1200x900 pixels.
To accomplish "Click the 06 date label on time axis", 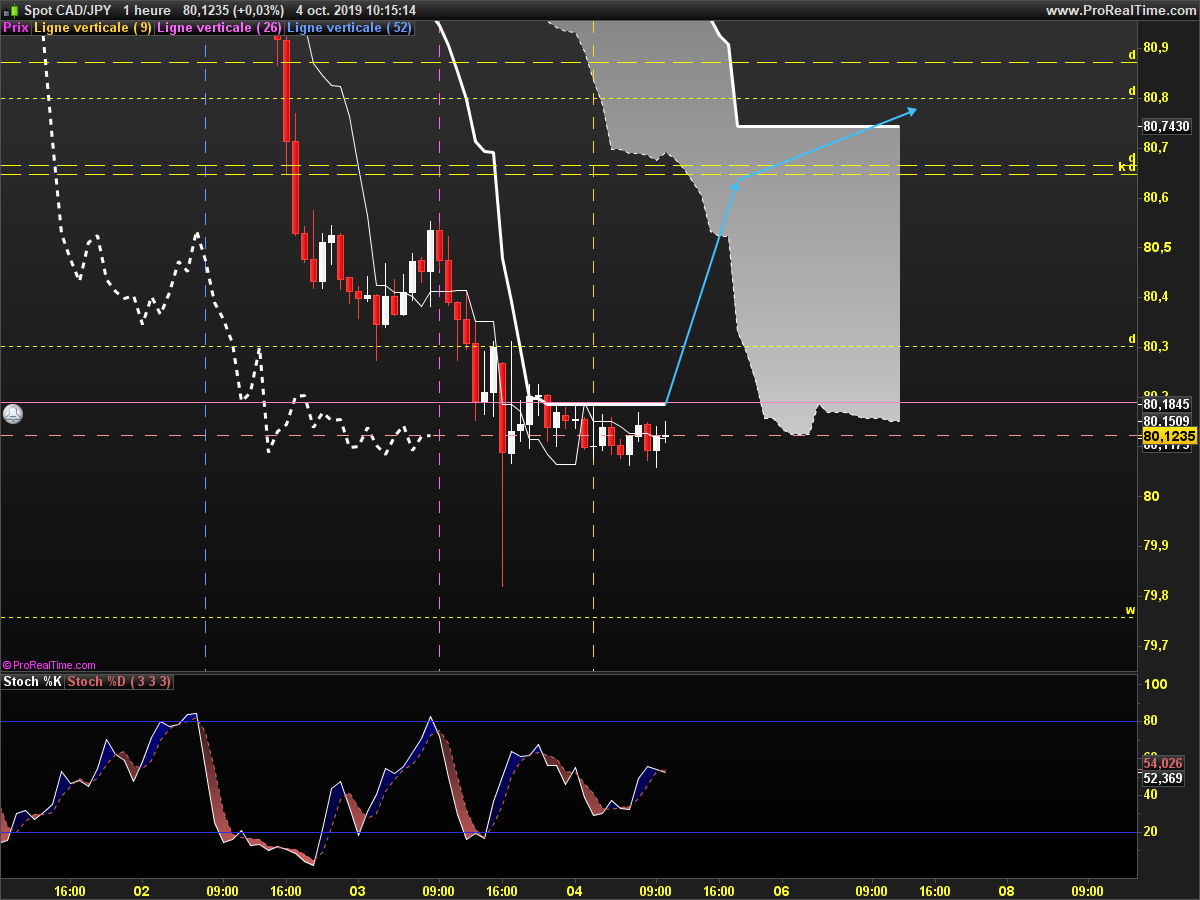I will coord(781,890).
